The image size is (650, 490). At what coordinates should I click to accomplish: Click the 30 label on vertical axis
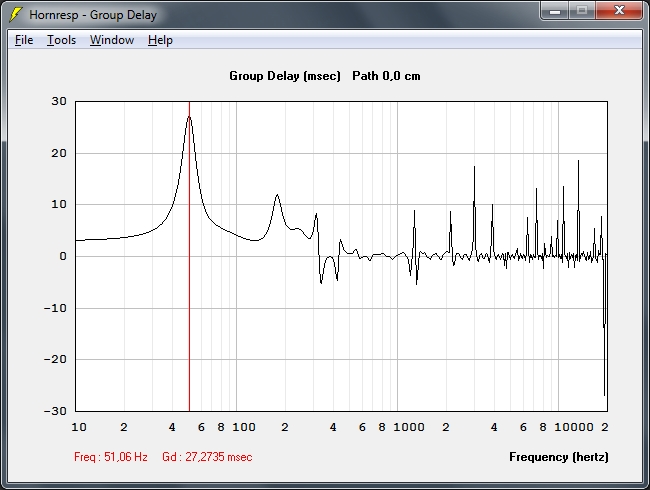point(59,101)
